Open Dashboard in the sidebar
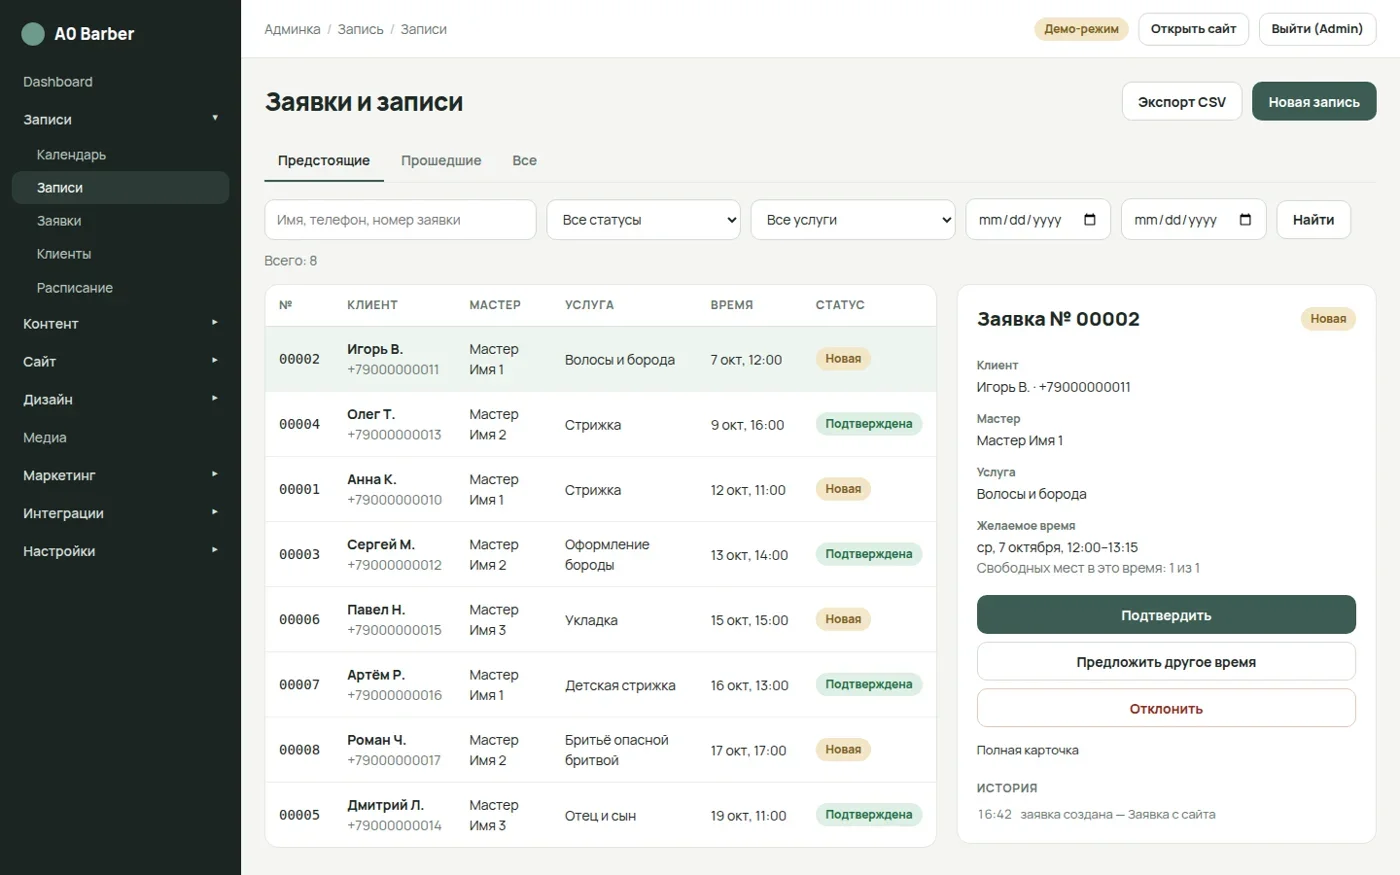Screen dimensions: 1400x875 [x=120, y=82]
